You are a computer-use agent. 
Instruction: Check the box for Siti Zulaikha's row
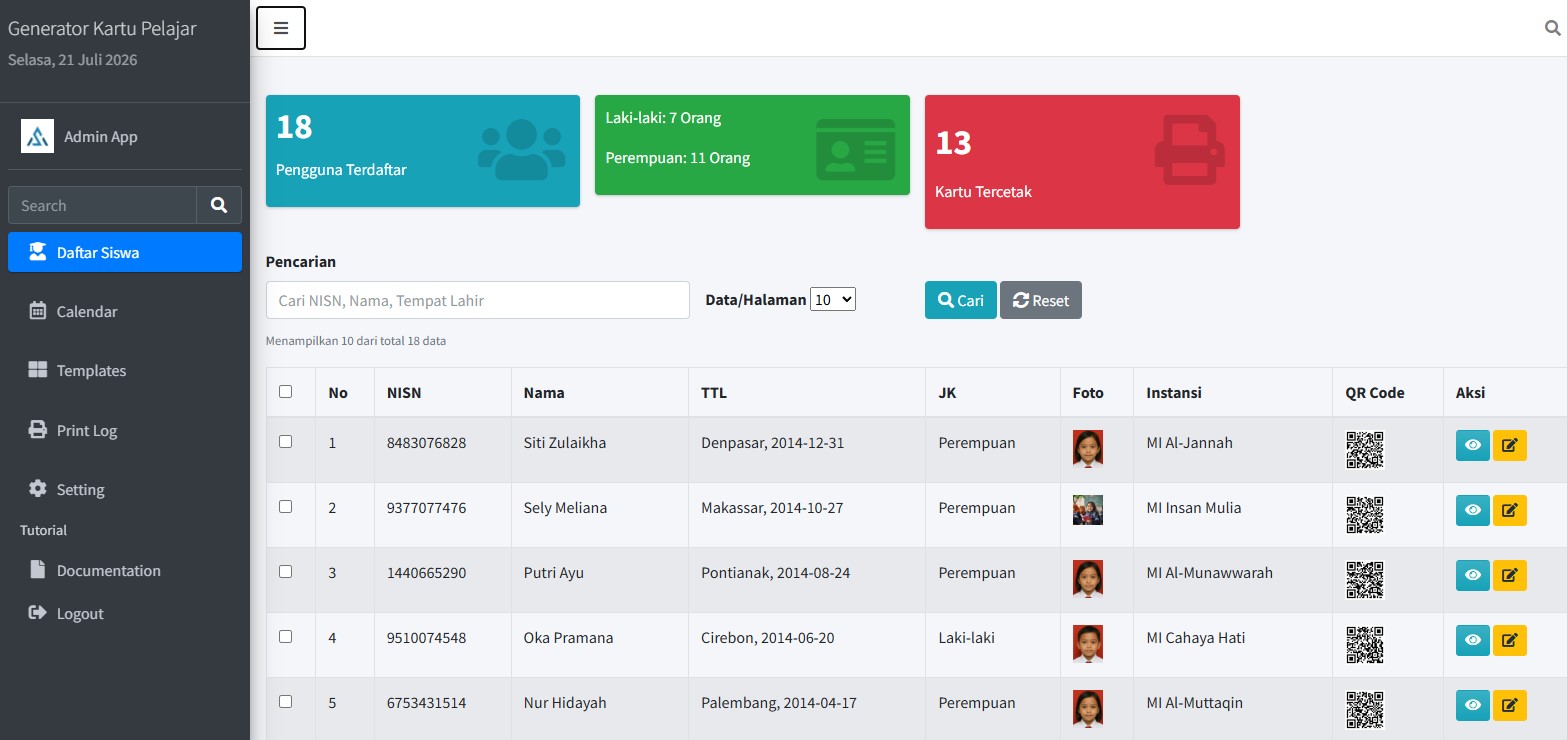point(285,441)
